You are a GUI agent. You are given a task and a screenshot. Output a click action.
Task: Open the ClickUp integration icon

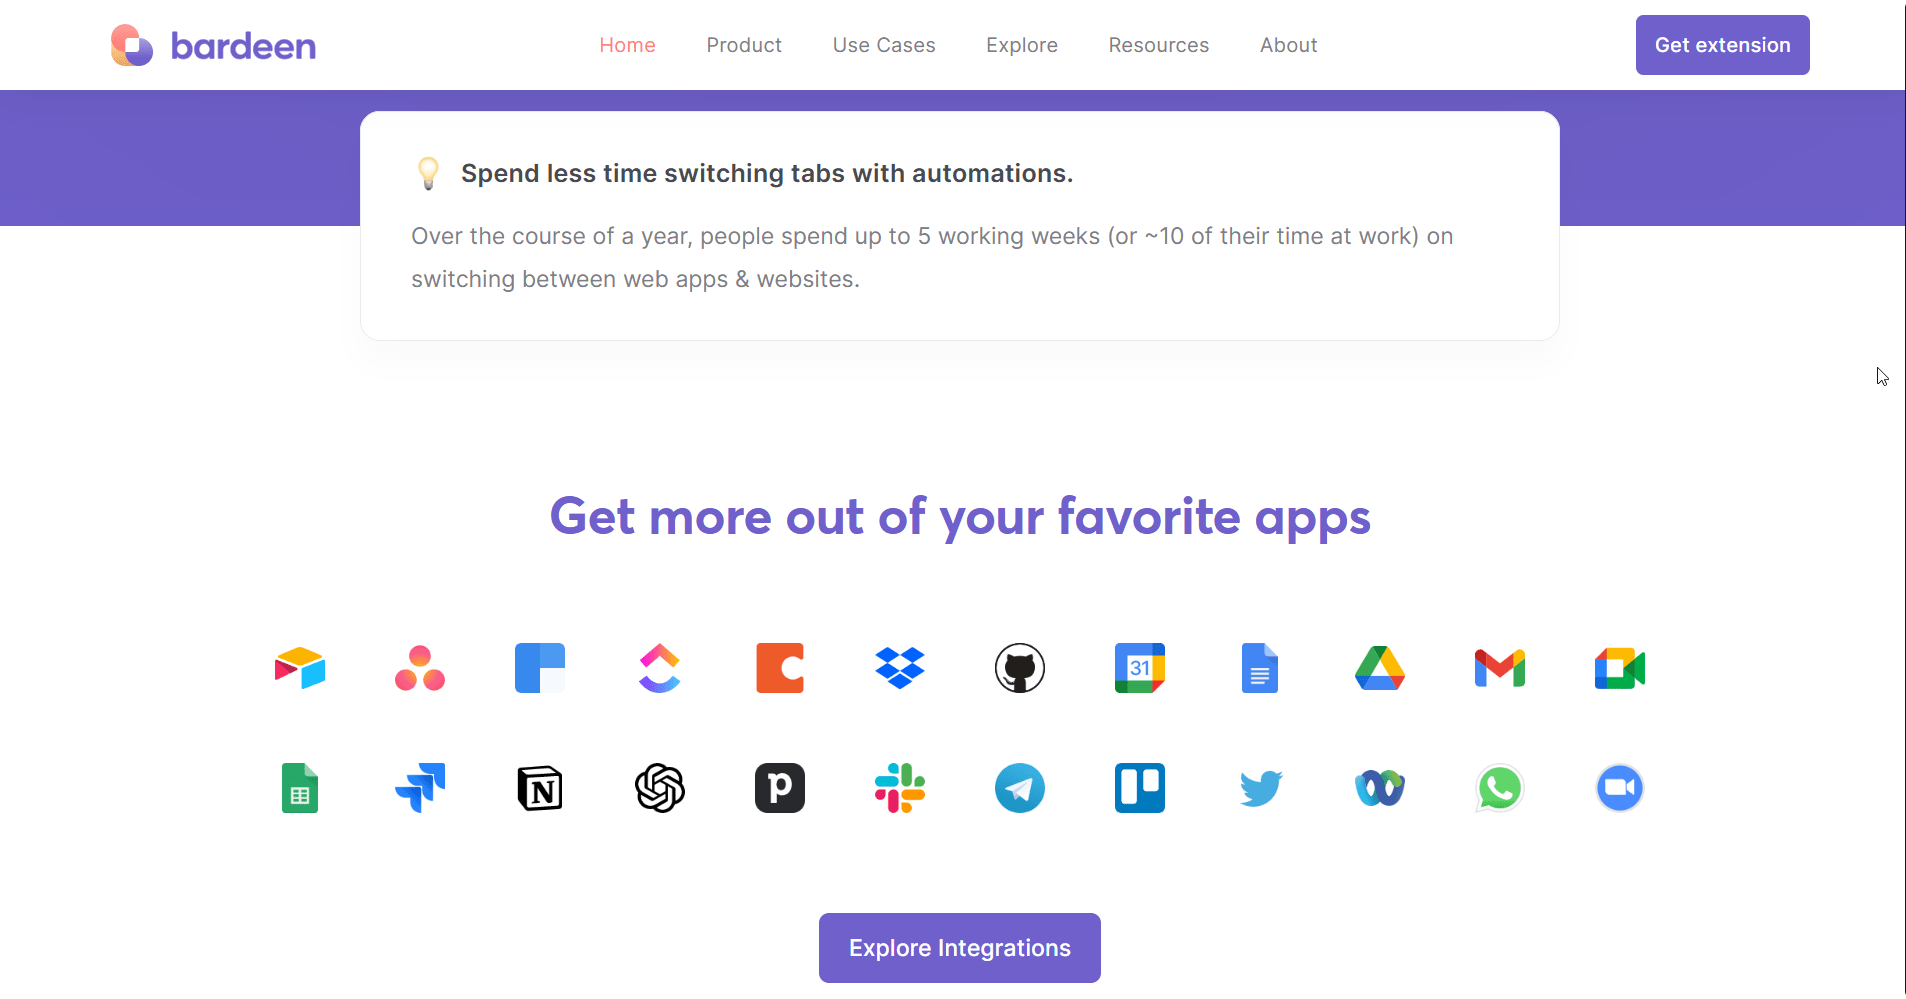[660, 668]
